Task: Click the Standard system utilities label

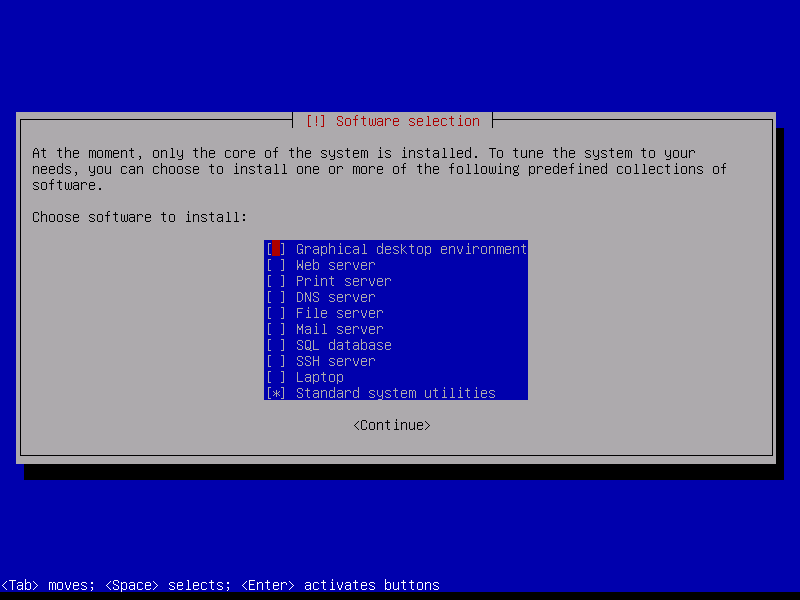Action: click(395, 393)
